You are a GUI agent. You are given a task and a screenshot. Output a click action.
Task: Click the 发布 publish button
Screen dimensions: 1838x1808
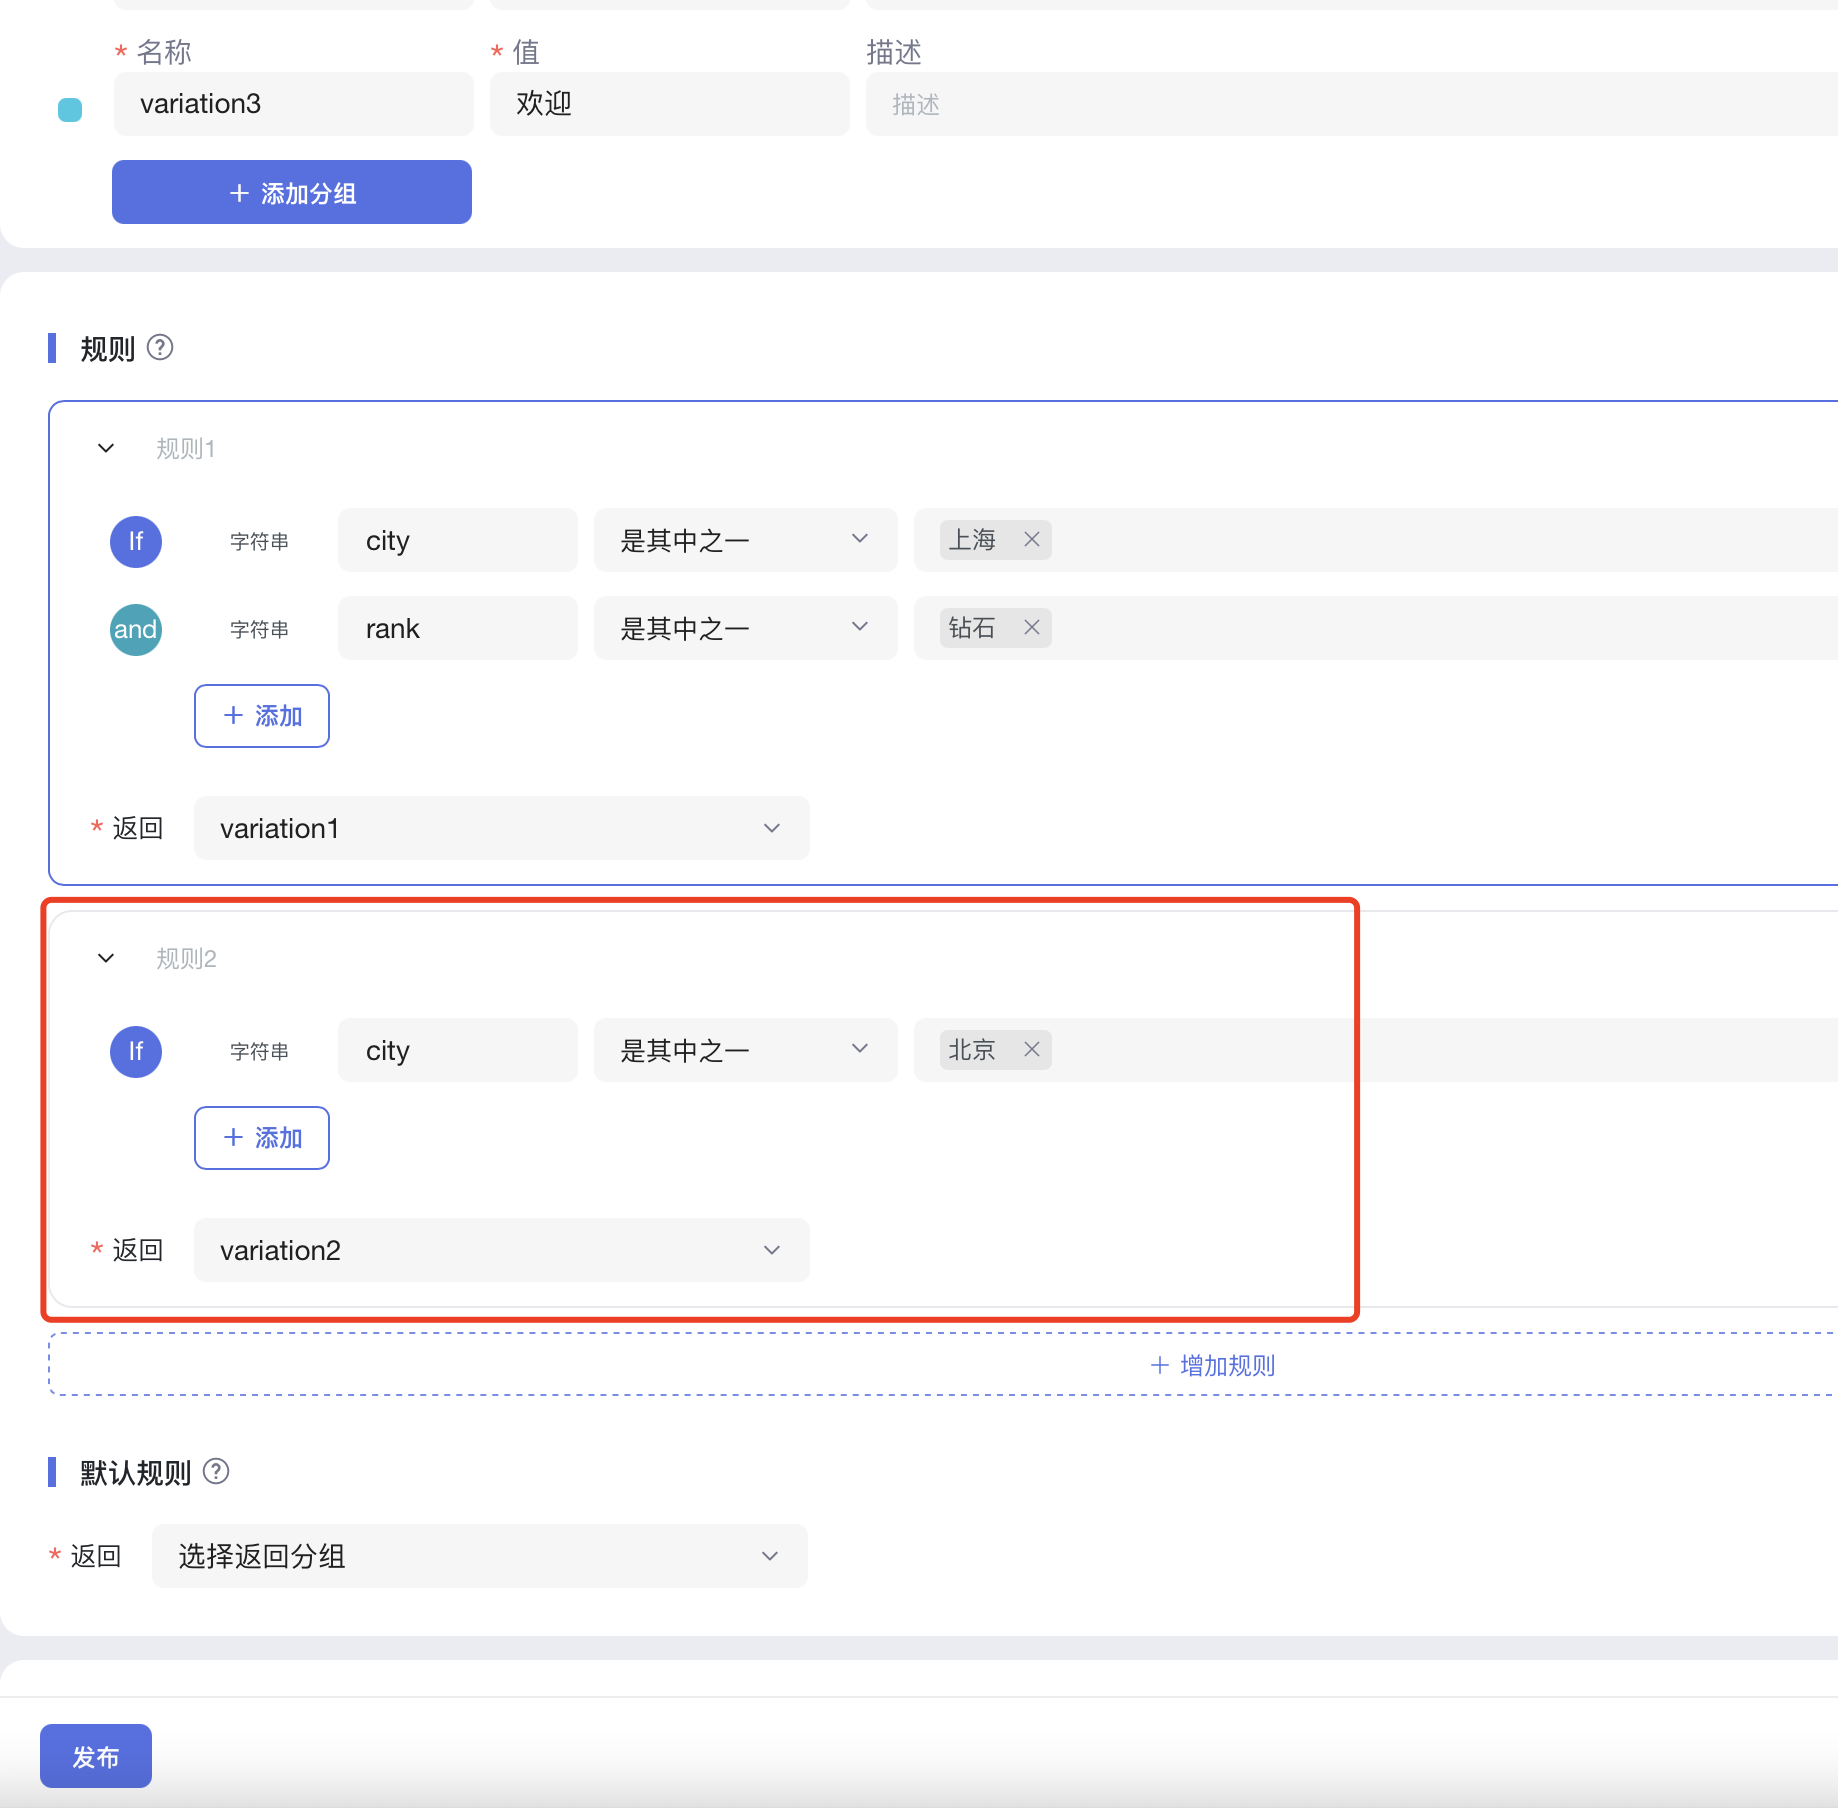click(x=96, y=1756)
